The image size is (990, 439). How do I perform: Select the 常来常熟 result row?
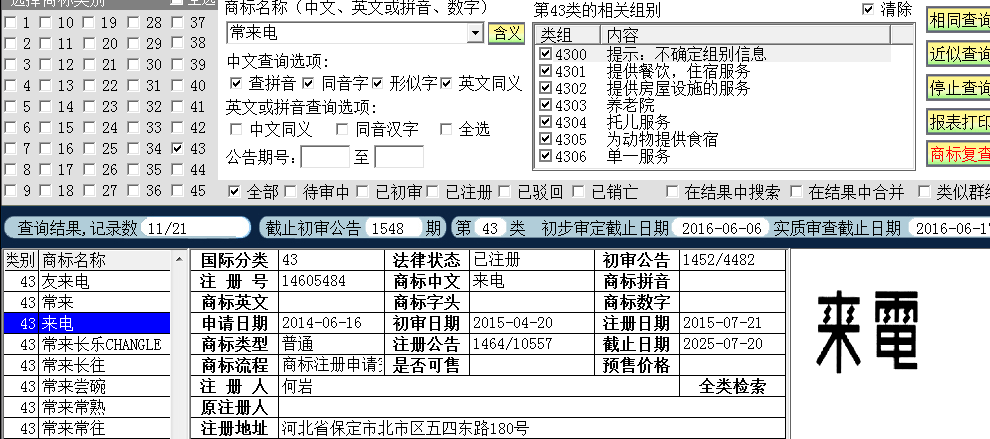(87, 407)
